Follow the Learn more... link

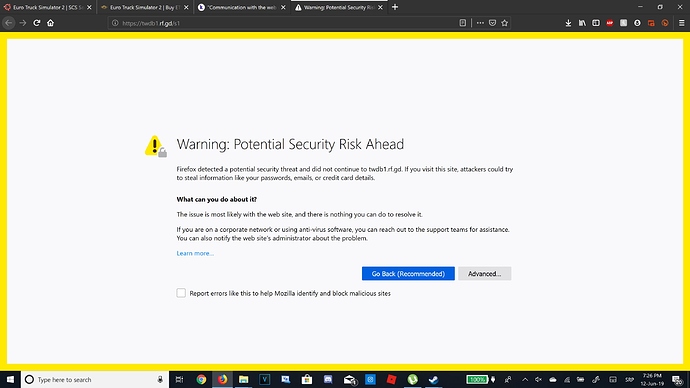[x=195, y=253]
